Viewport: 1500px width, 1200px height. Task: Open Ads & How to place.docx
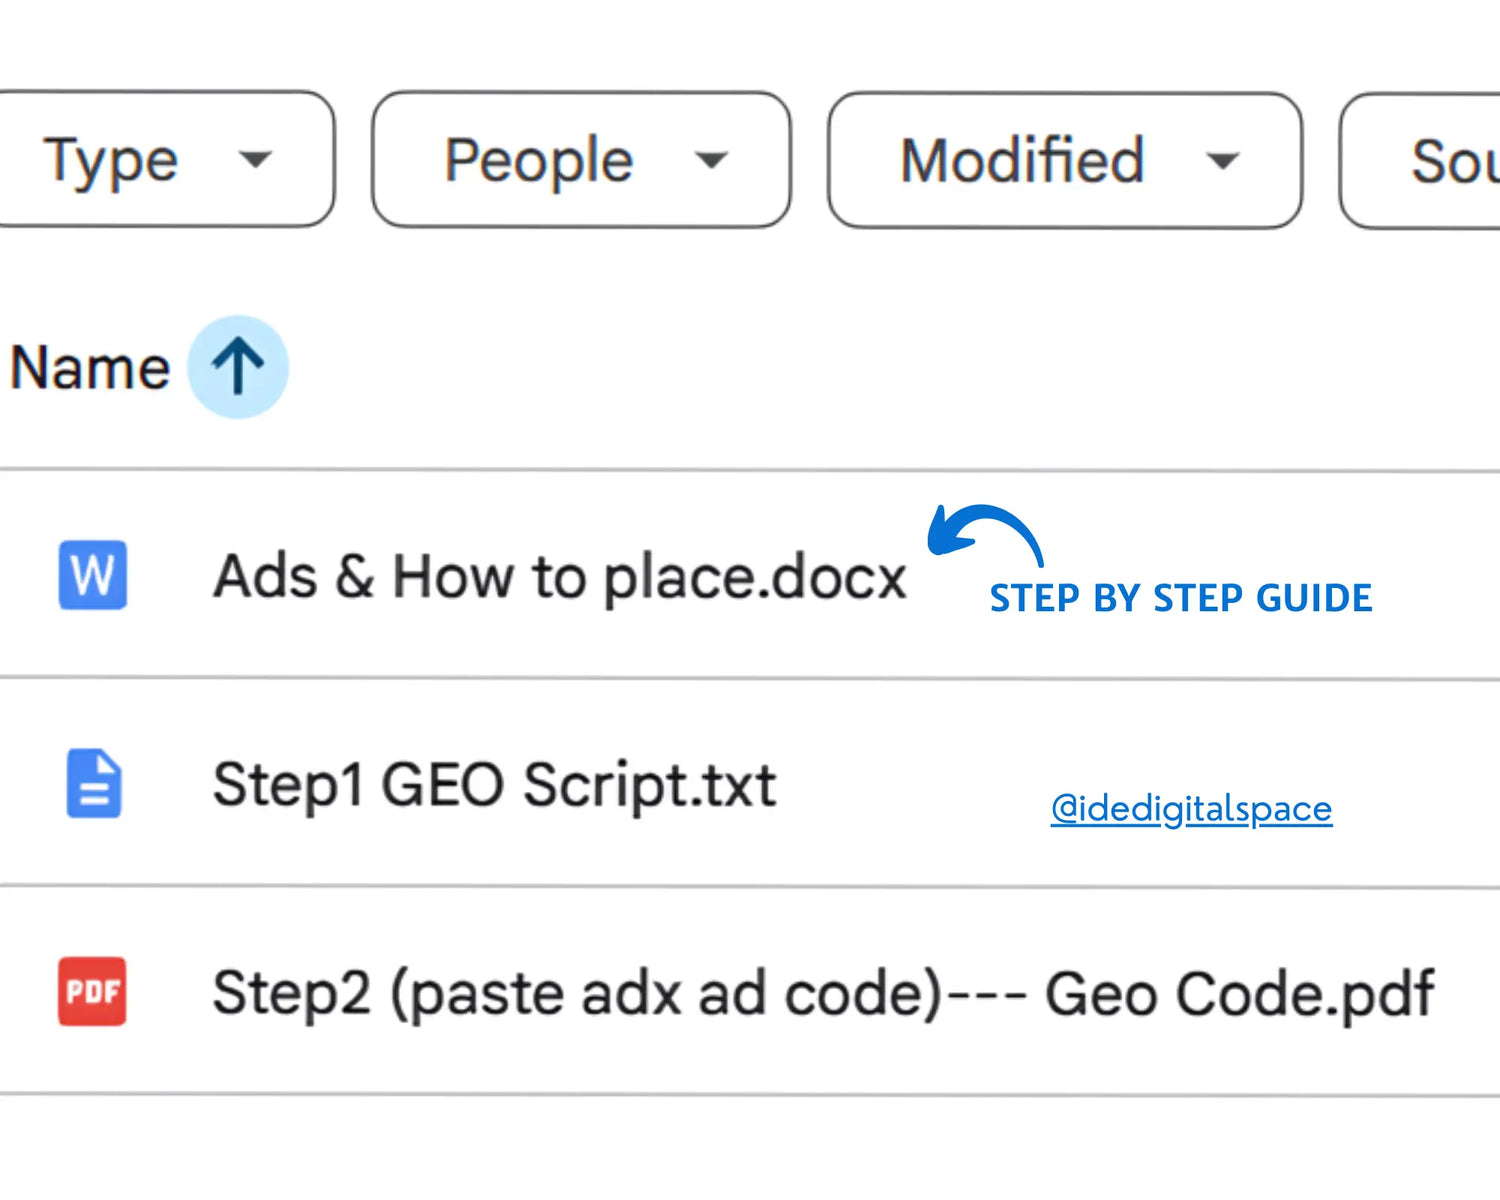[x=559, y=577]
